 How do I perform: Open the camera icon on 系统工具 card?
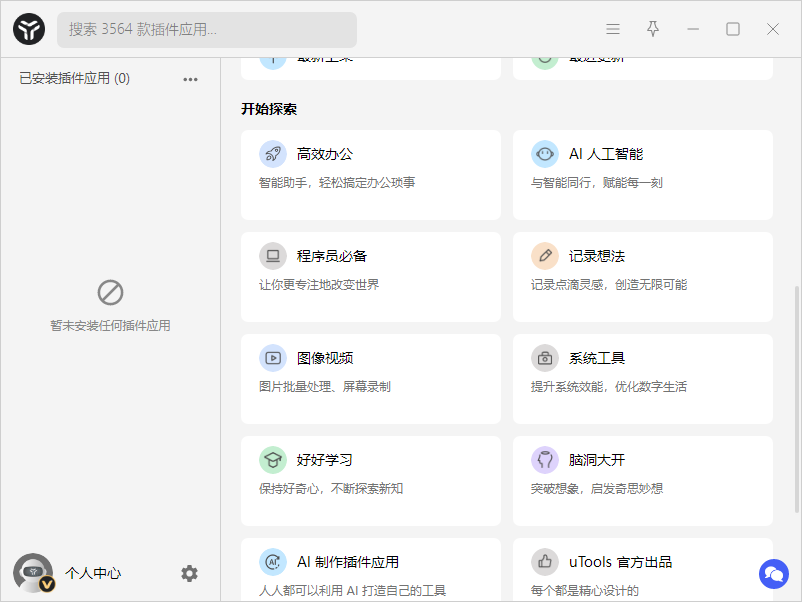click(x=544, y=357)
